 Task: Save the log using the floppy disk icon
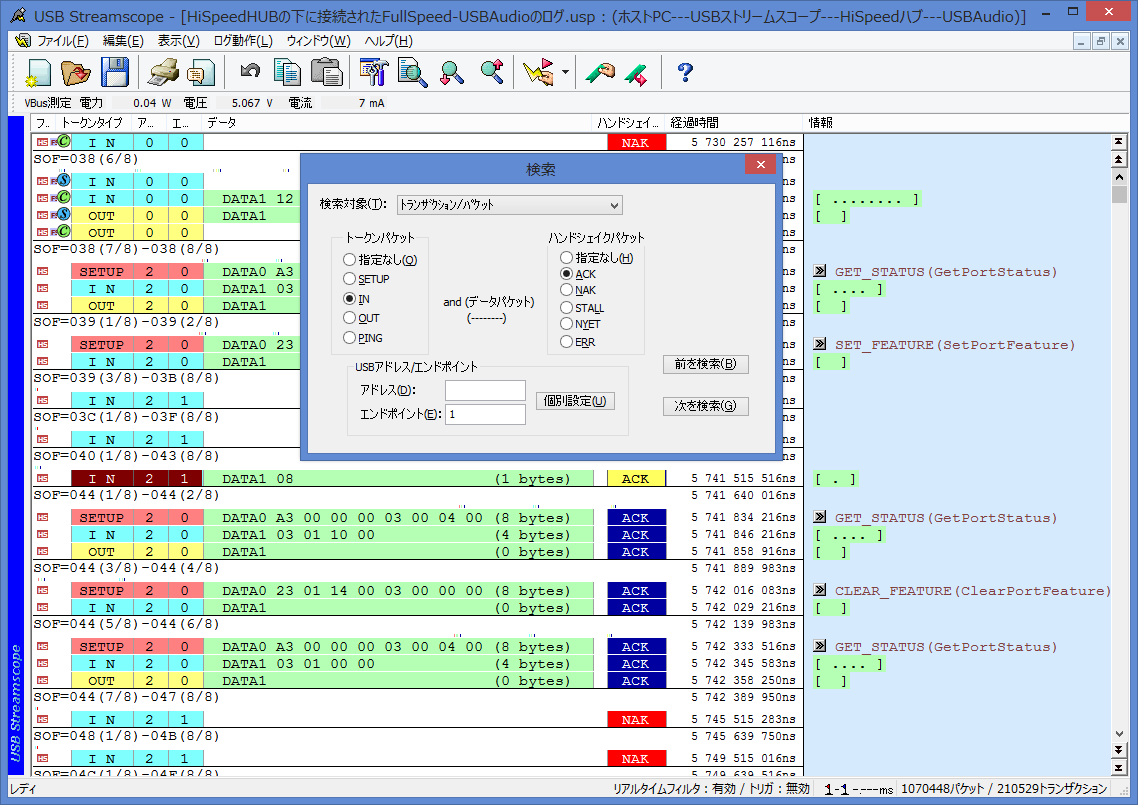(115, 73)
